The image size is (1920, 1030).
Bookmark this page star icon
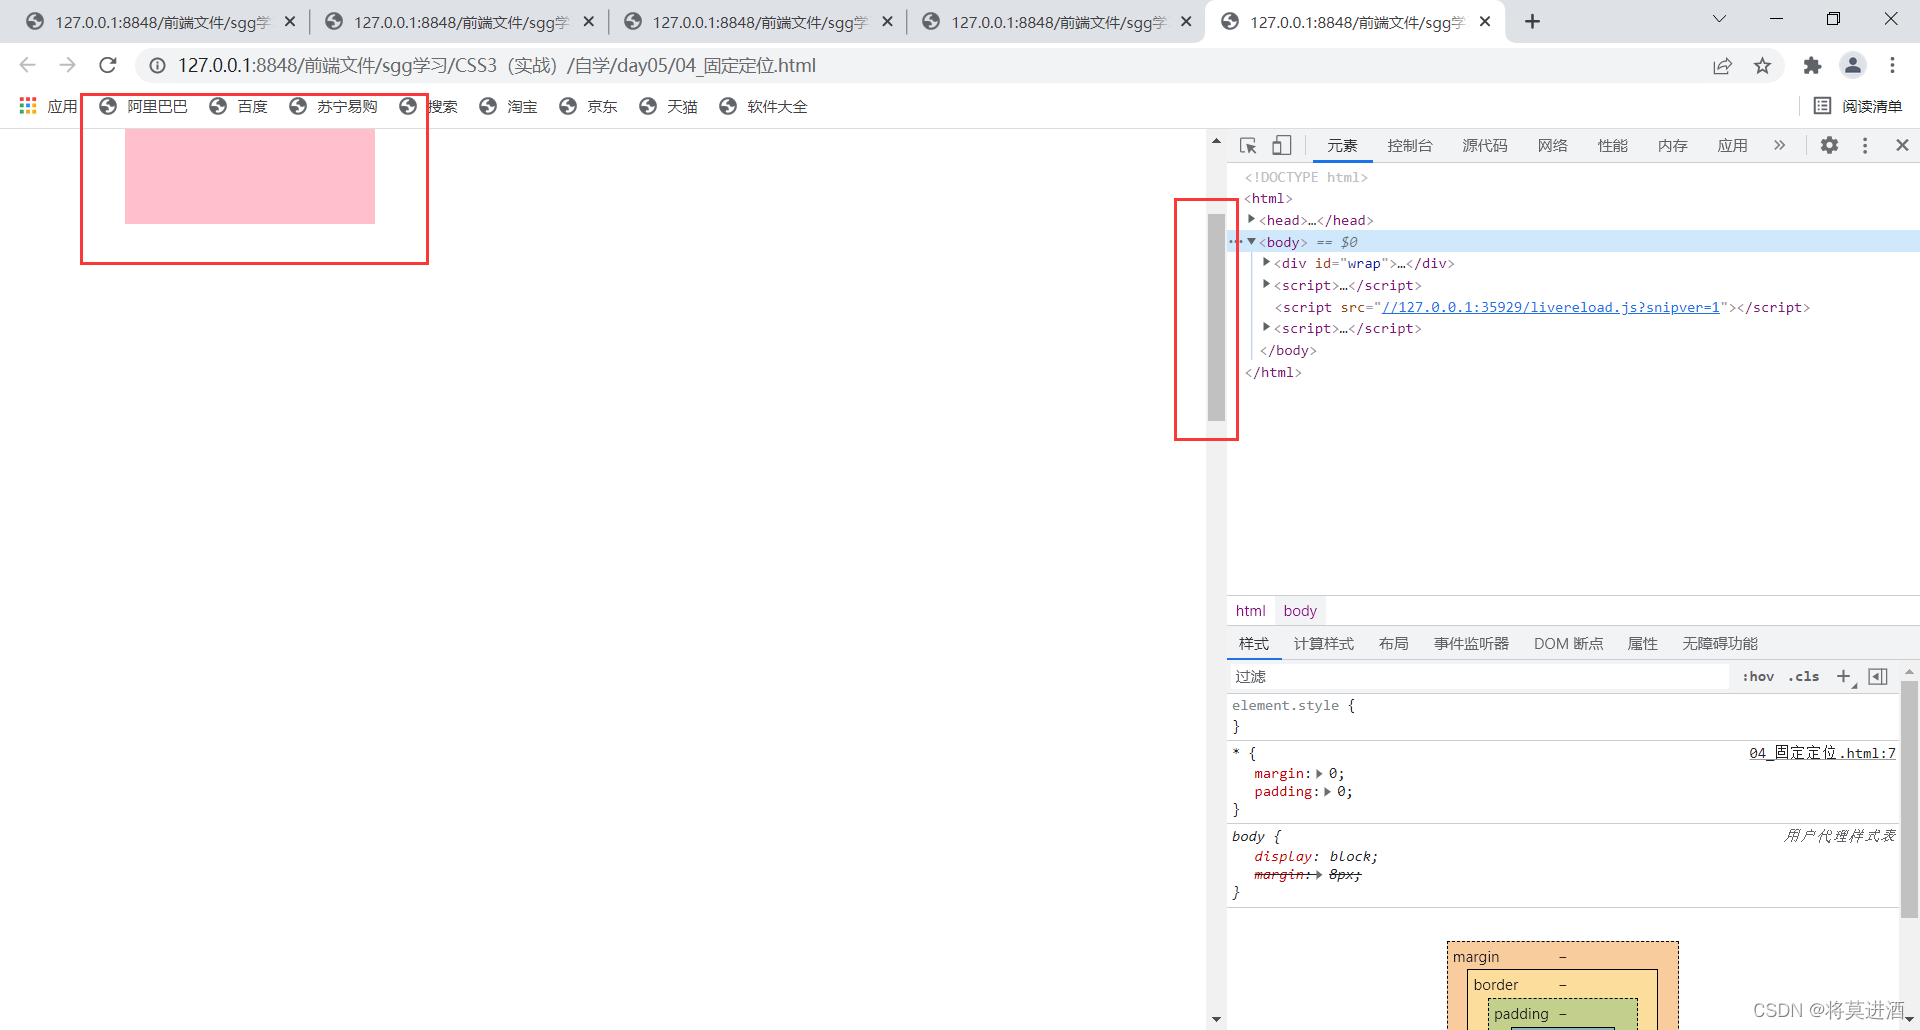1762,65
